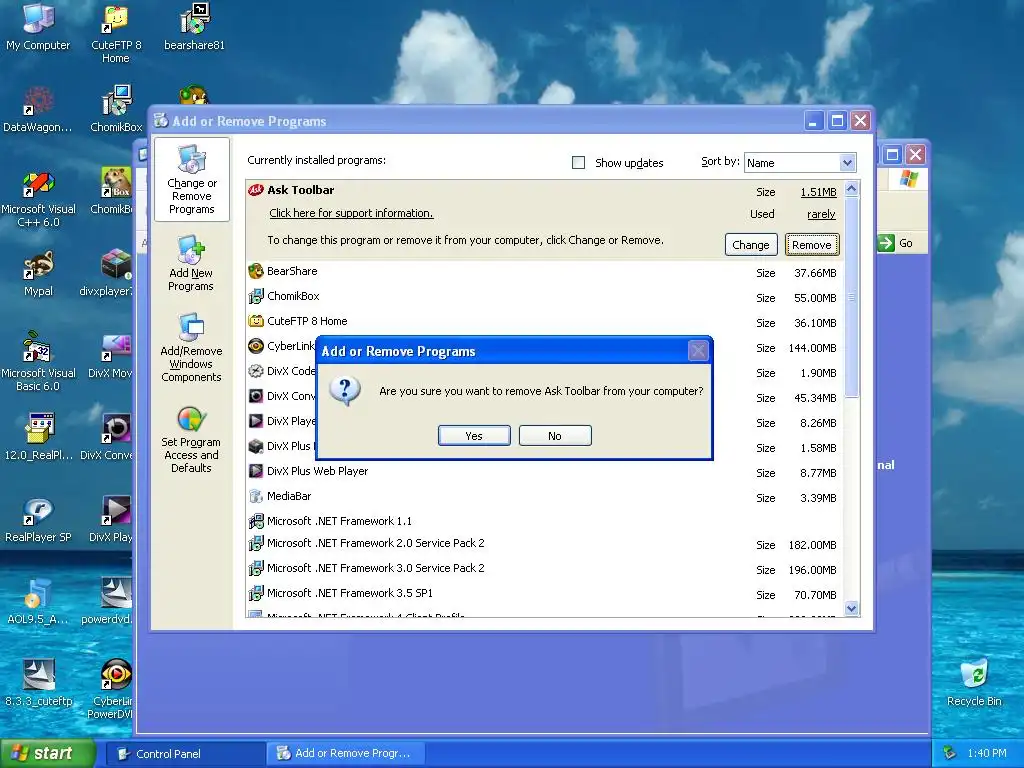Click the system tray icon near clock

950,753
